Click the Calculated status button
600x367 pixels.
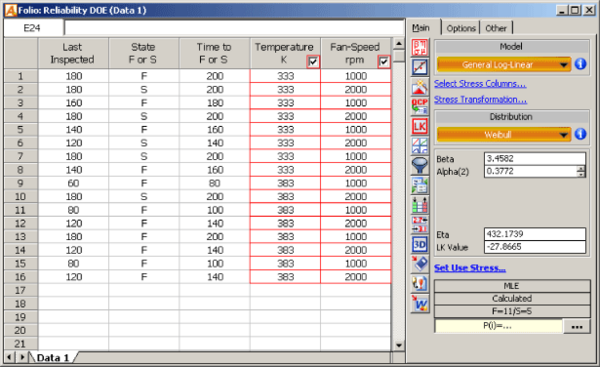512,298
